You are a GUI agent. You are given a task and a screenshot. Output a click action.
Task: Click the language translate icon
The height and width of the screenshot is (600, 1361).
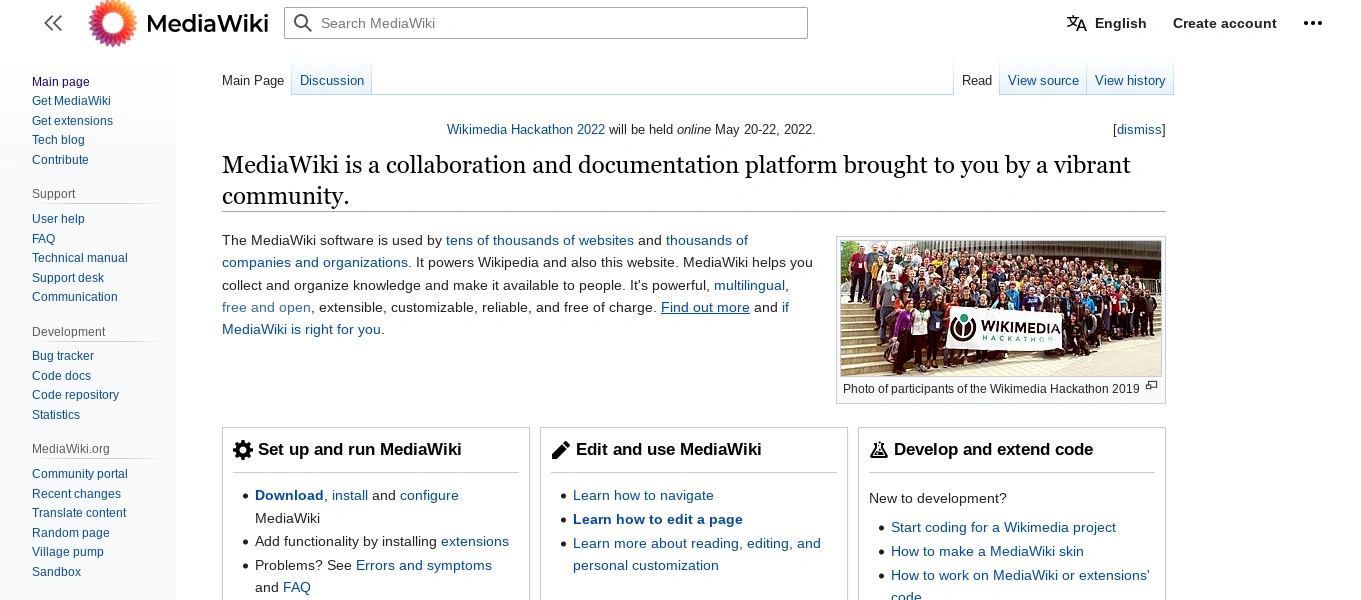click(x=1076, y=23)
